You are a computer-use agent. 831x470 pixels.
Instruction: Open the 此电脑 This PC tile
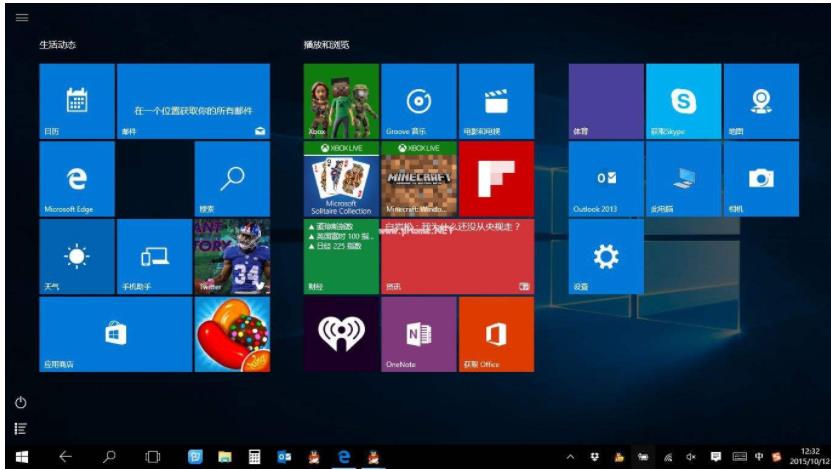coord(684,179)
